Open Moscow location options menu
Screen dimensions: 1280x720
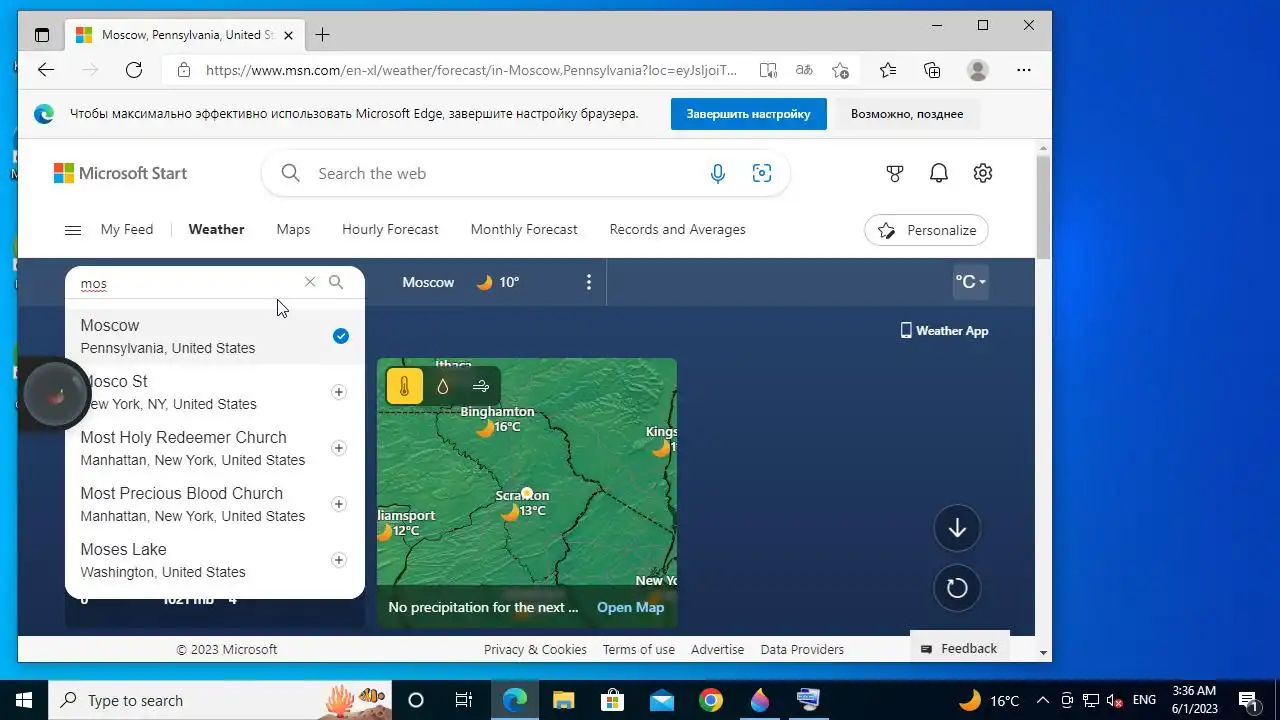tap(589, 282)
